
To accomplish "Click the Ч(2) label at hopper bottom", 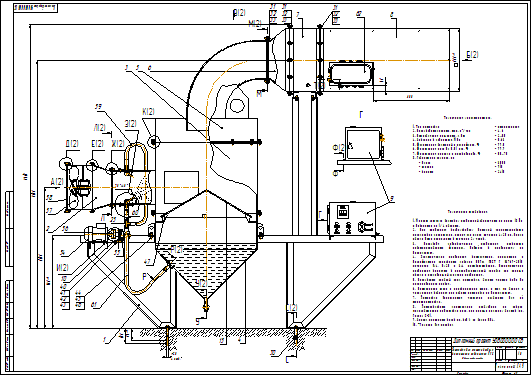I will 202,284.
